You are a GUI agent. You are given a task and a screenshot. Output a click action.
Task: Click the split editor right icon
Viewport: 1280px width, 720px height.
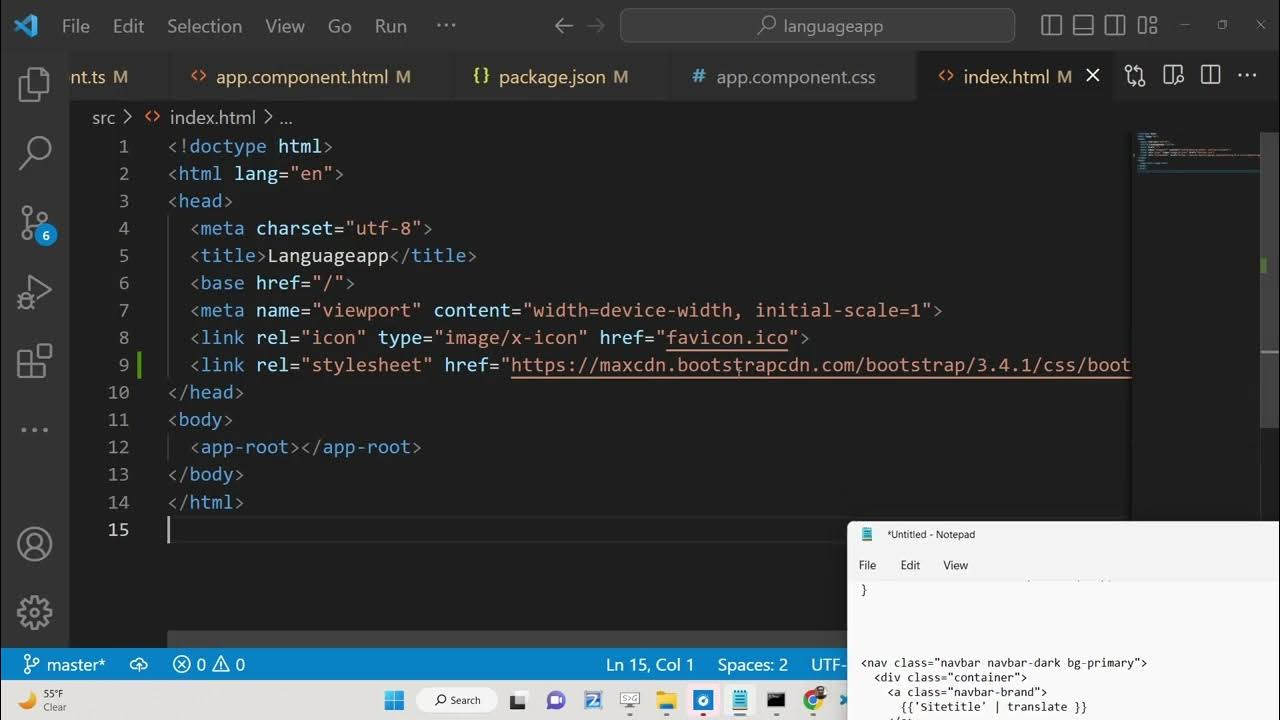1210,76
